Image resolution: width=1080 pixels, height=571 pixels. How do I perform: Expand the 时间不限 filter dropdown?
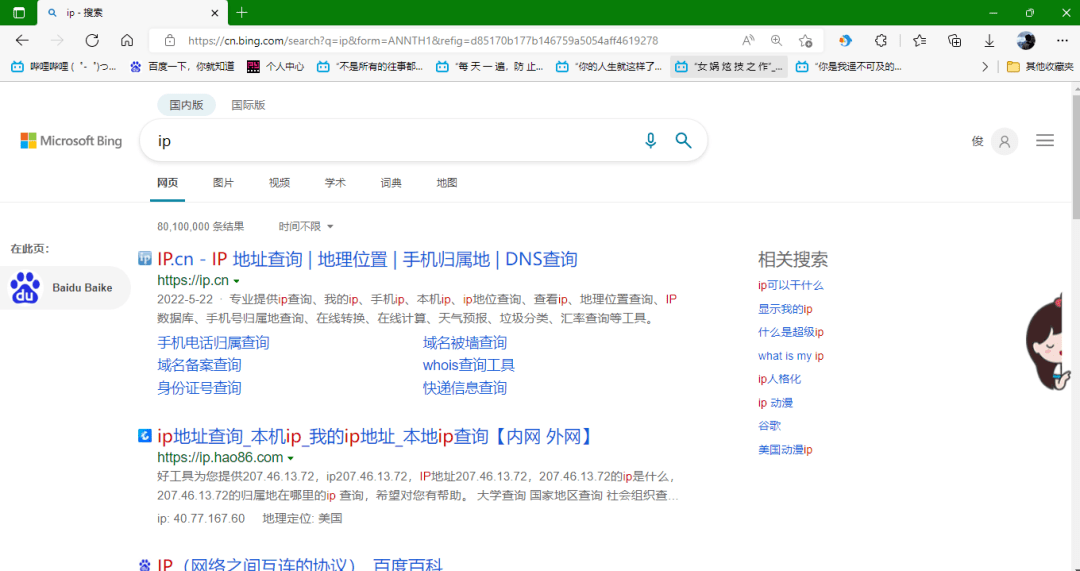coord(306,227)
